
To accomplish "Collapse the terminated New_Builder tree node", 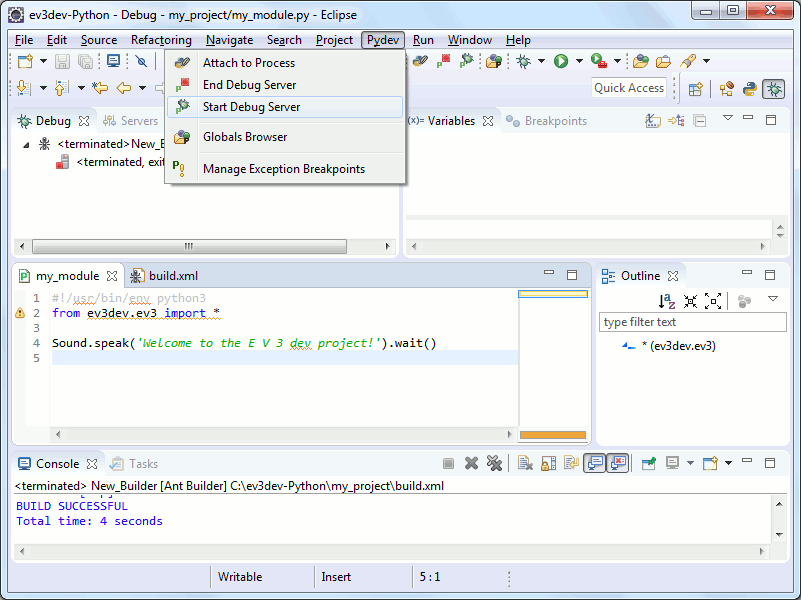I will [x=26, y=145].
